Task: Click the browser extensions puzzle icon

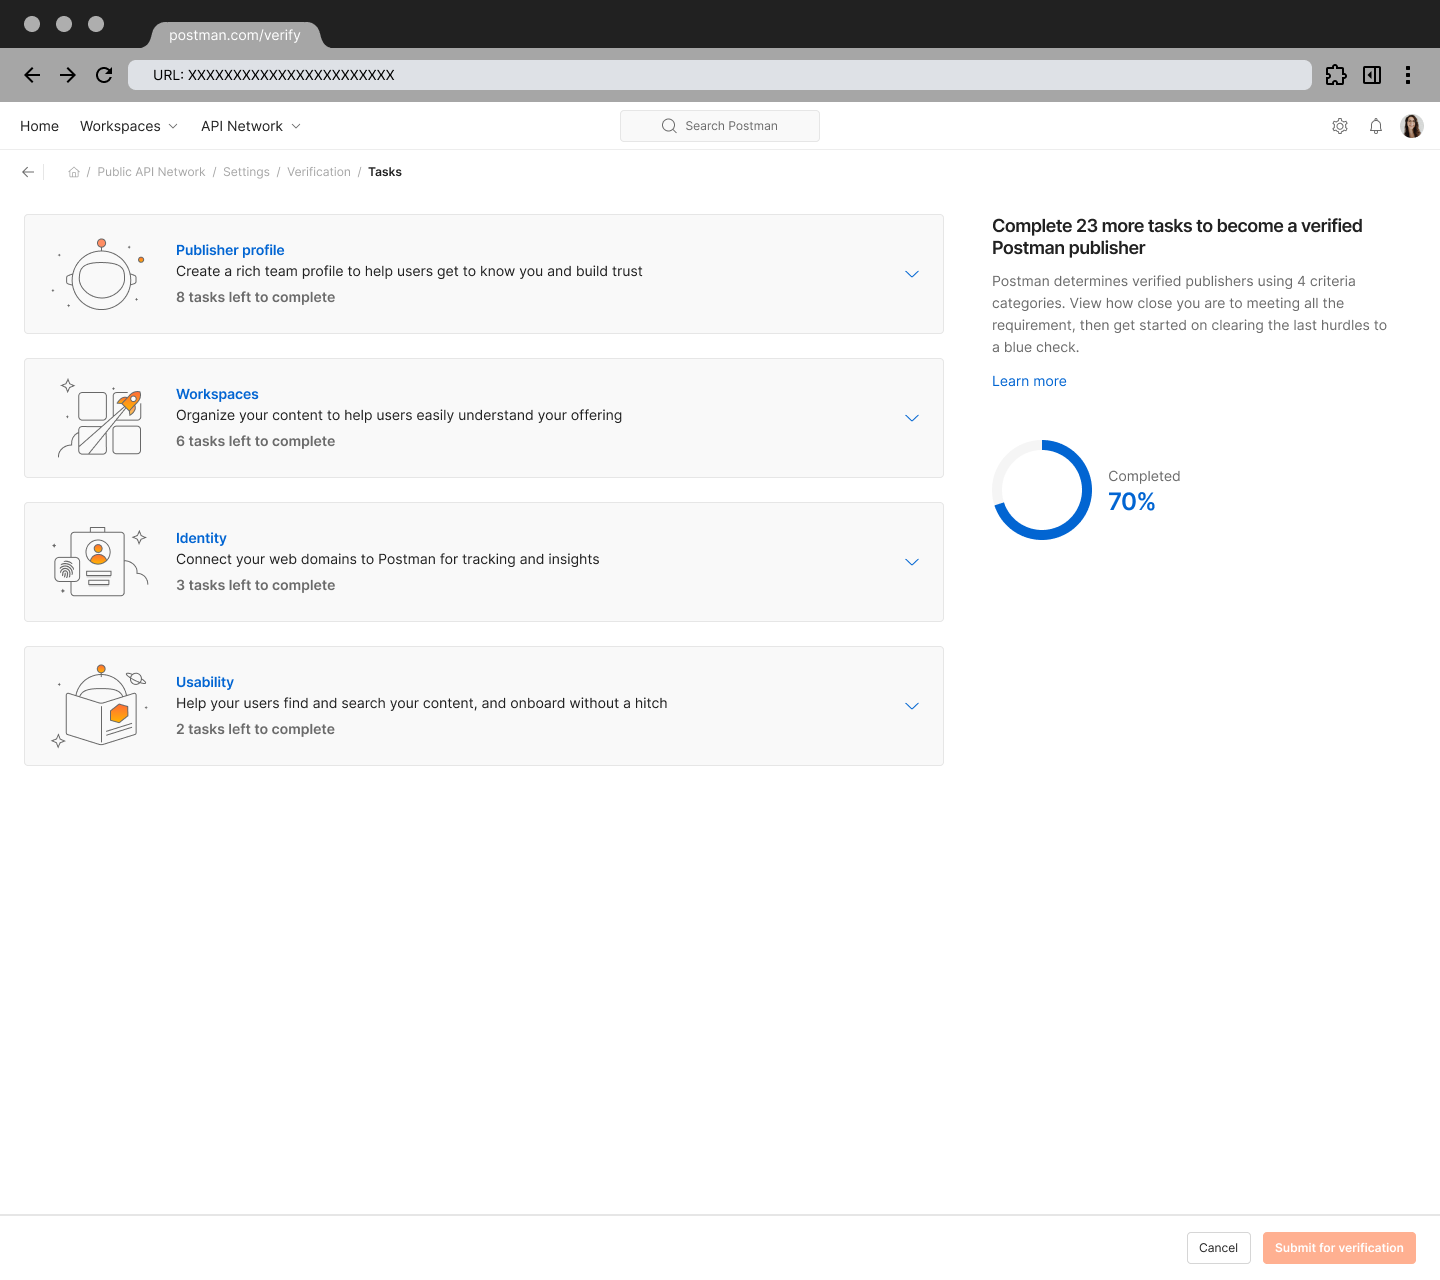Action: coord(1336,75)
